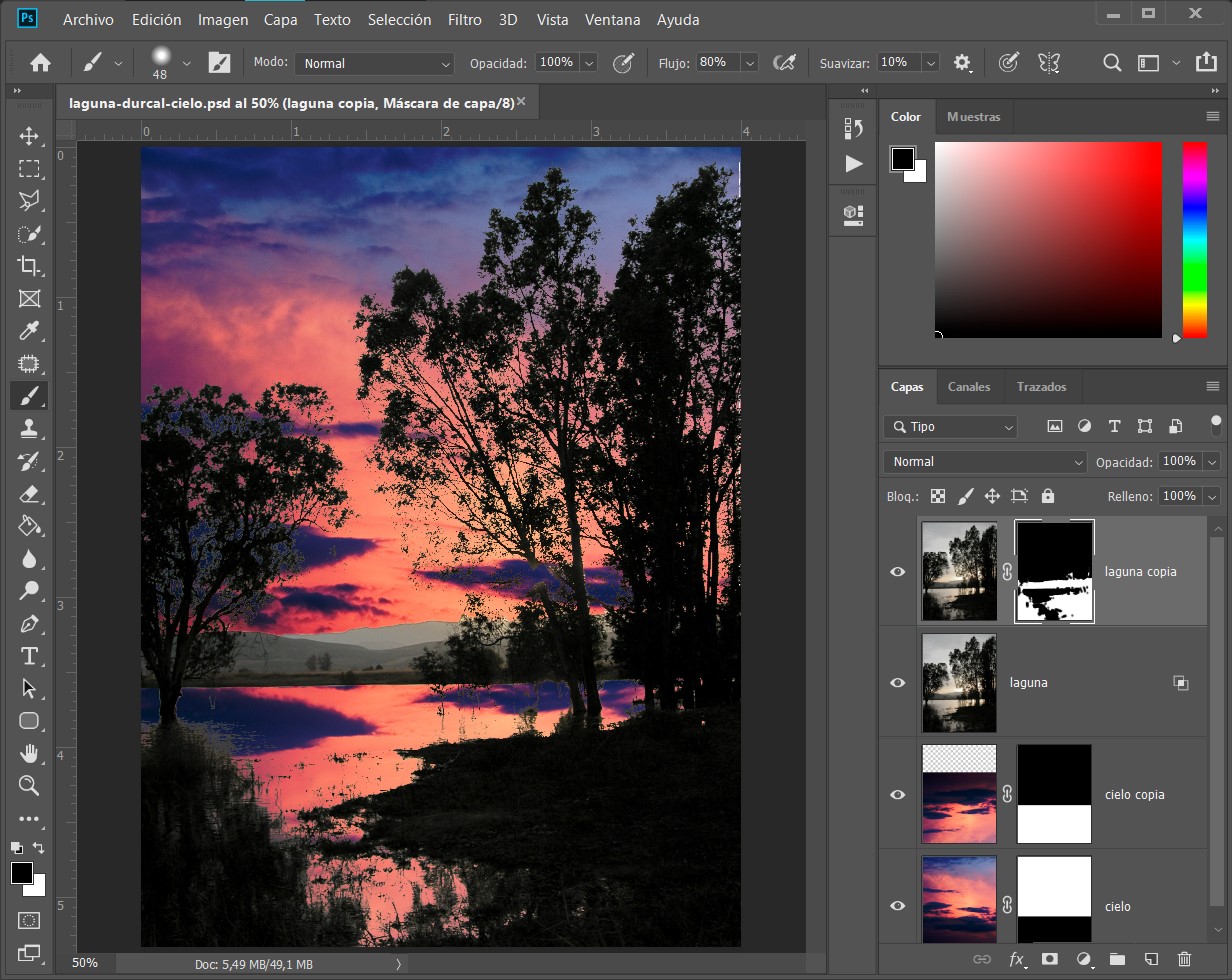Select the Rounded Rectangle shape tool
Screen dimensions: 1232x980
[29, 721]
